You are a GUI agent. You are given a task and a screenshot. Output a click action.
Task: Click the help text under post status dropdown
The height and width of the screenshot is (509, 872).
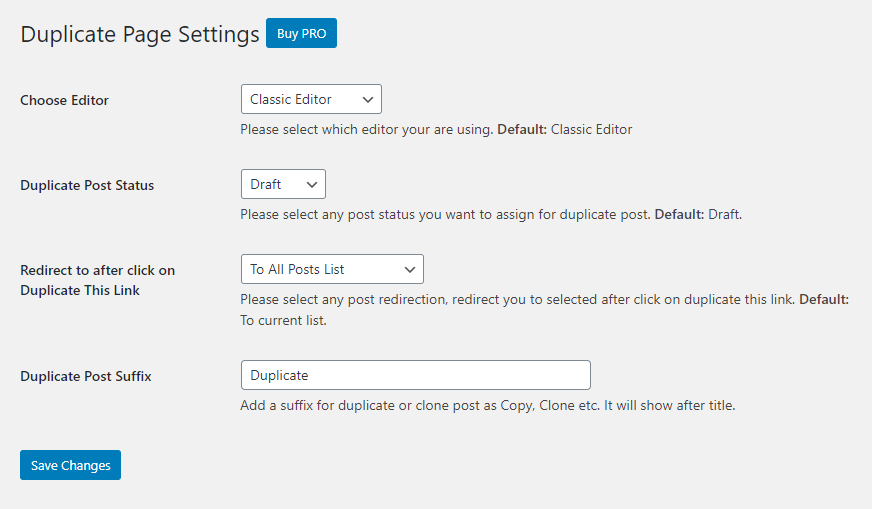446,214
